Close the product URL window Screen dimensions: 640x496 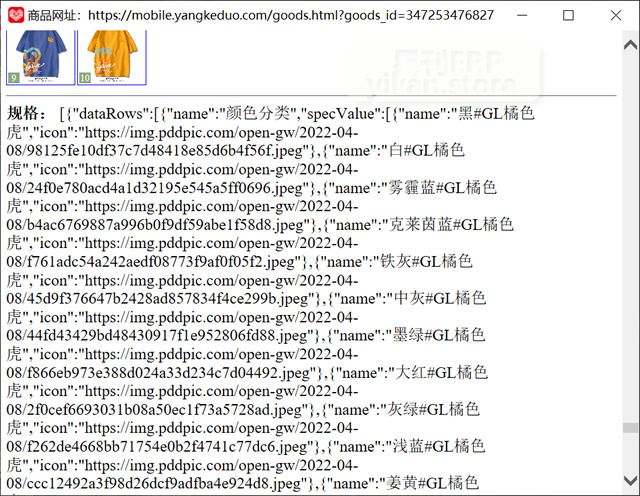click(x=615, y=15)
